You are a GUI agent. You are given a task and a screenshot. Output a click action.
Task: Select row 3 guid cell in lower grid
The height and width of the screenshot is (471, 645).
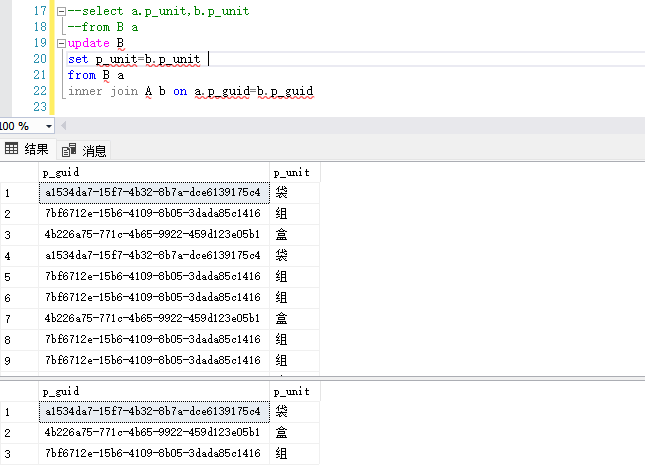(154, 453)
